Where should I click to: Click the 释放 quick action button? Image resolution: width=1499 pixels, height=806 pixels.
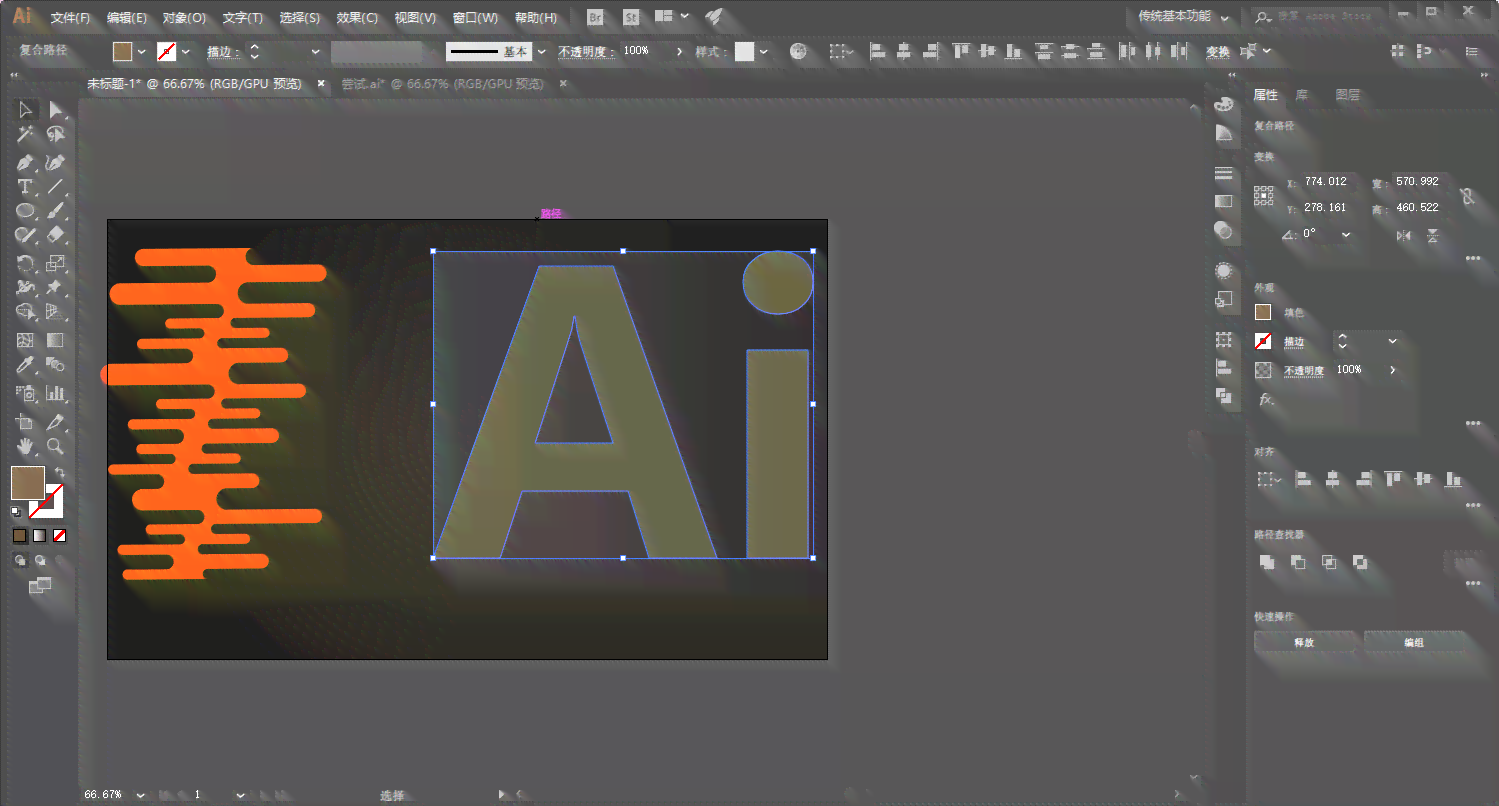click(x=1304, y=642)
